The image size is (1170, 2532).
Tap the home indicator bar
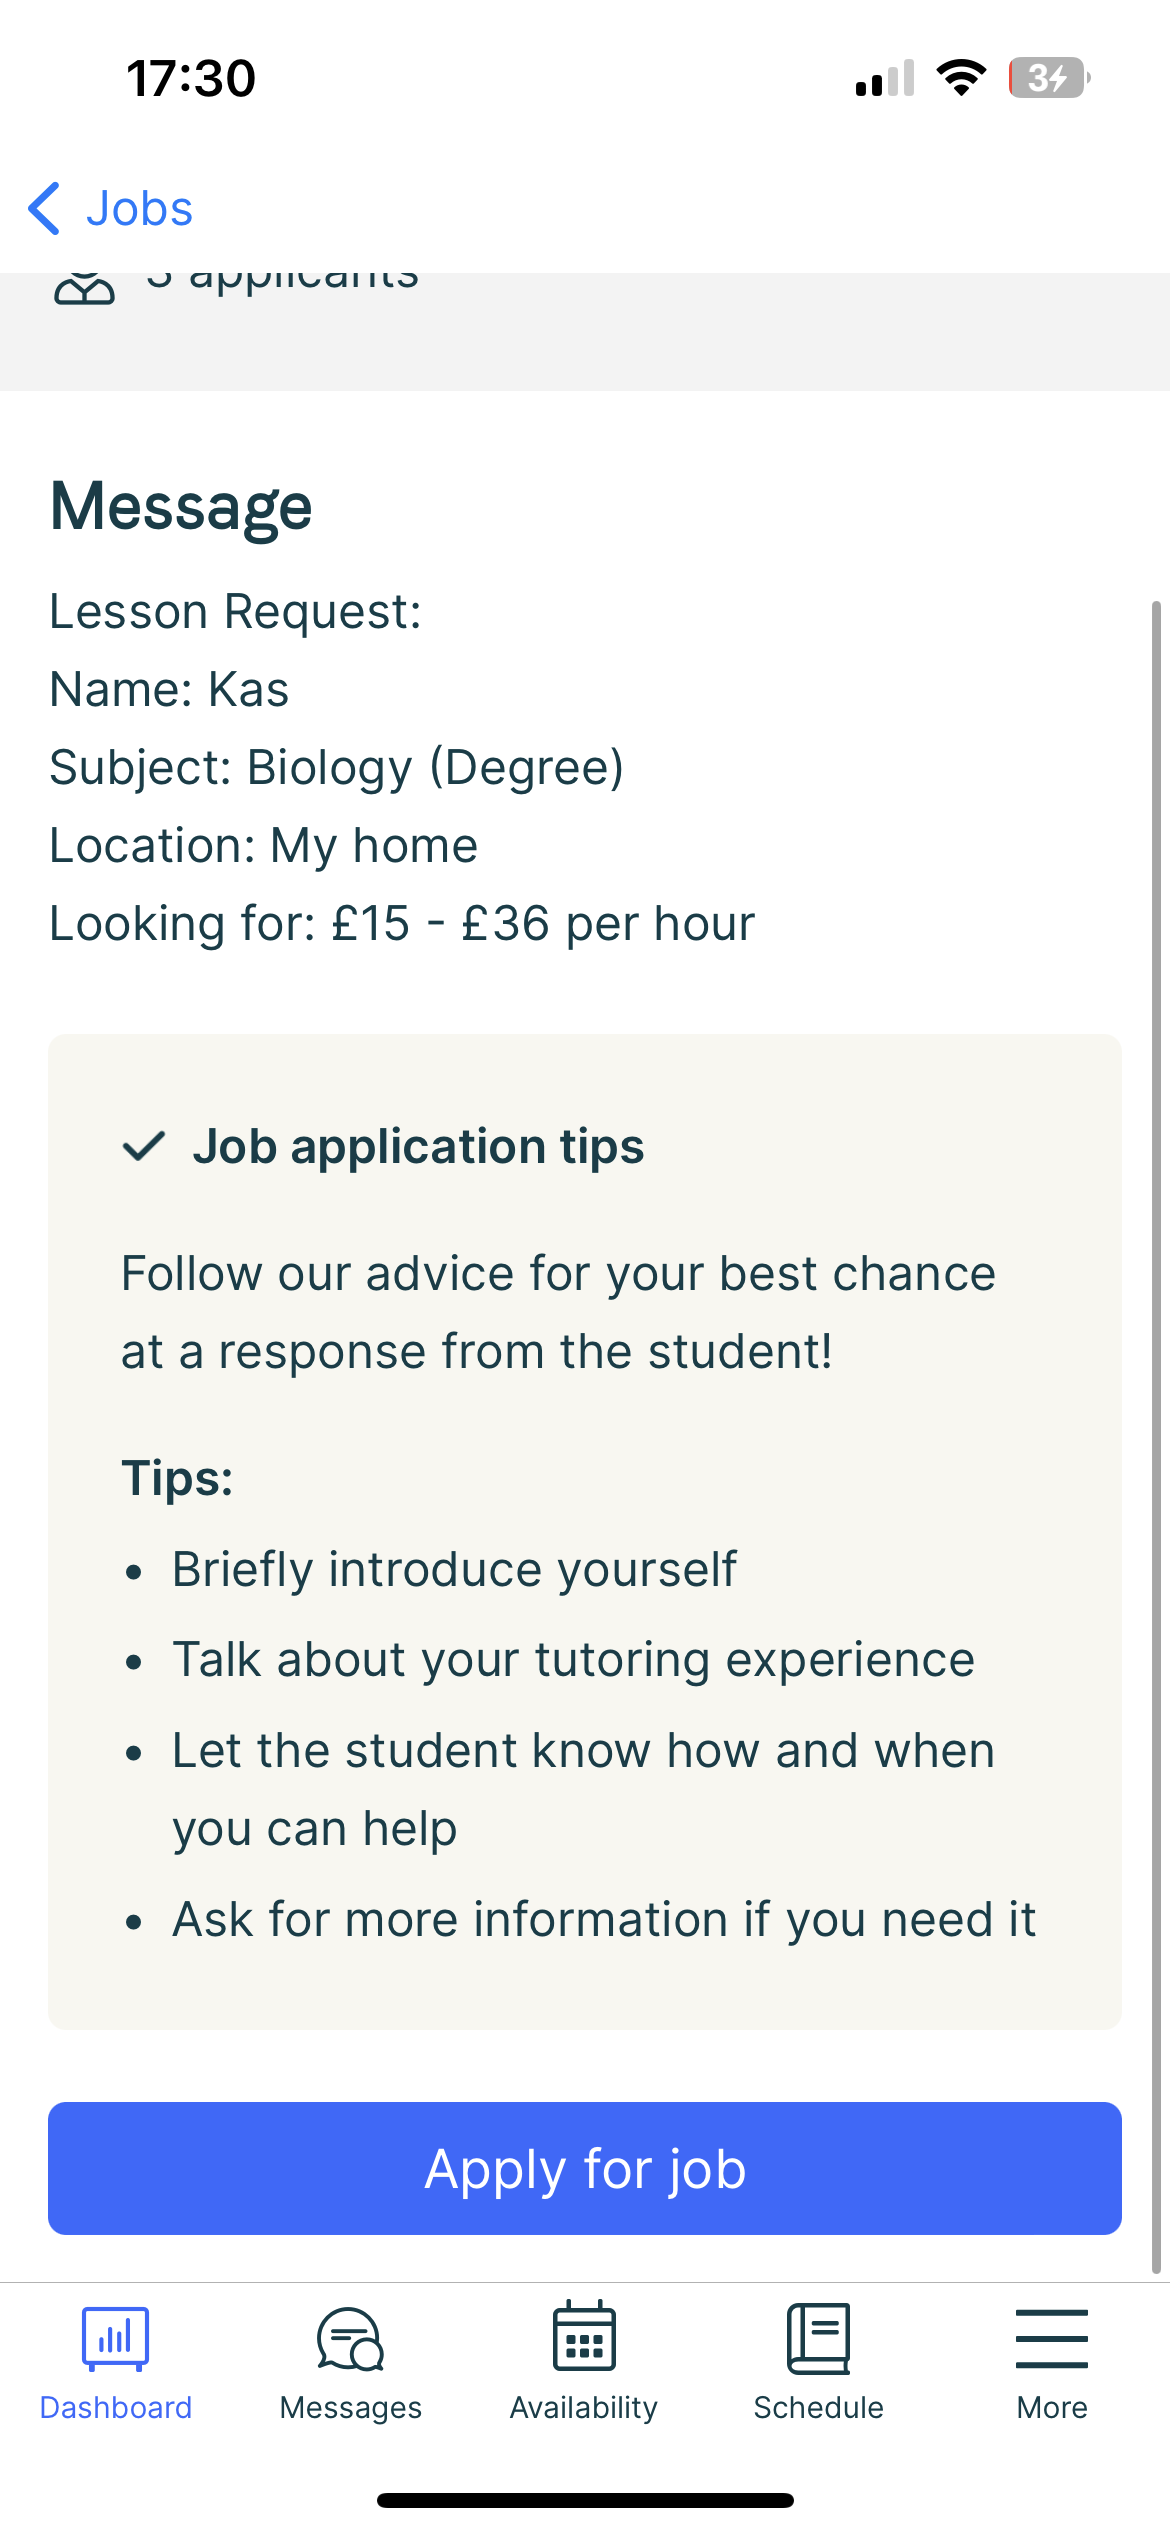585,2500
